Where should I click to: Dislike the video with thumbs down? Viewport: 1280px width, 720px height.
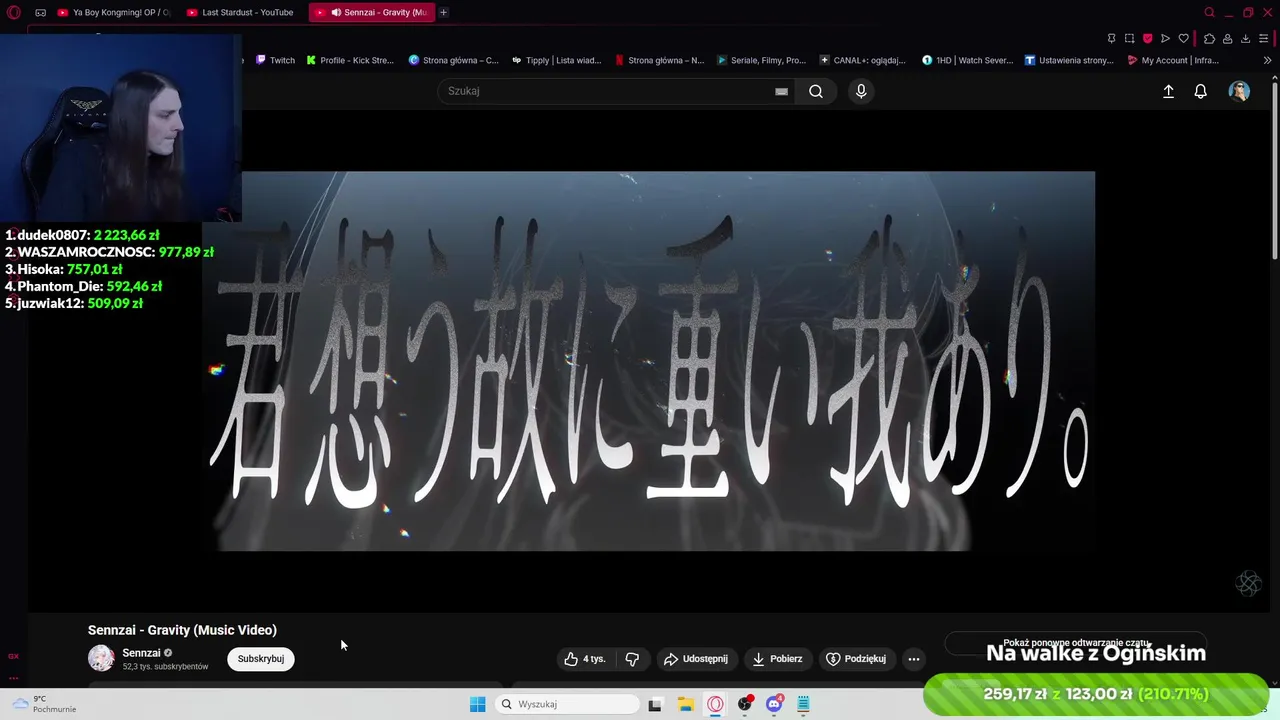point(632,658)
